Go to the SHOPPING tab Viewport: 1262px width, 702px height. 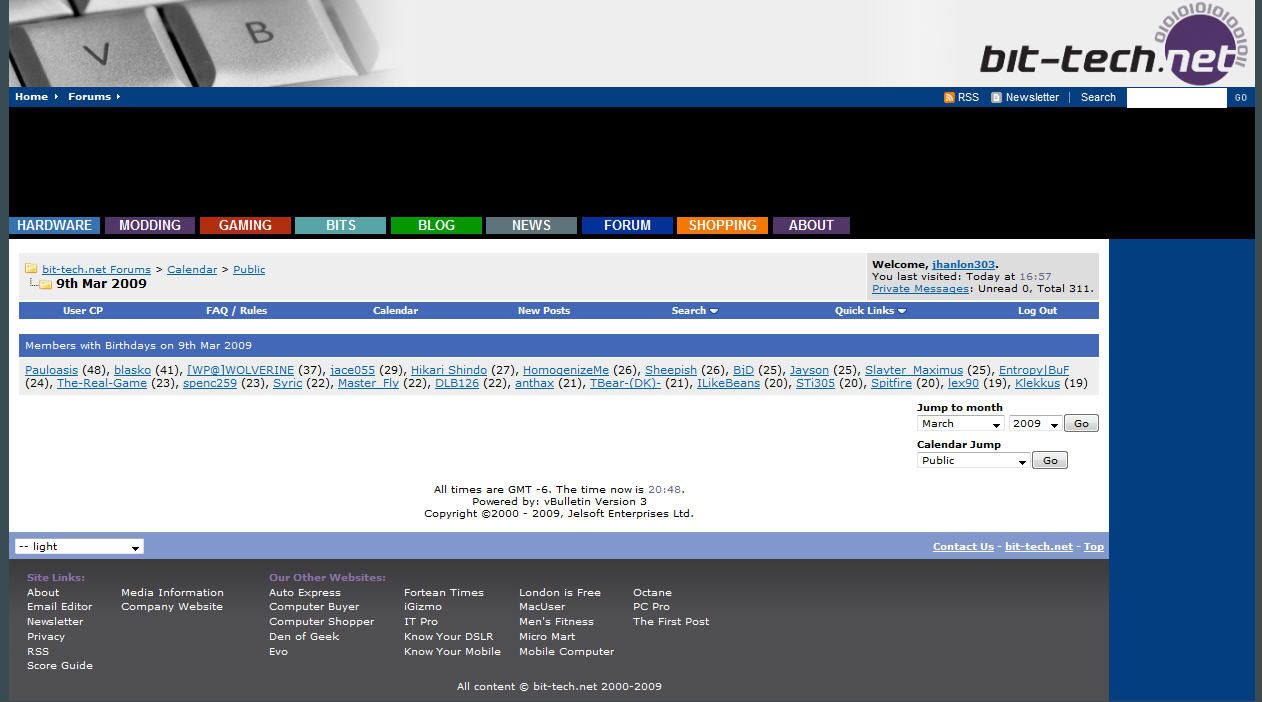(x=722, y=226)
